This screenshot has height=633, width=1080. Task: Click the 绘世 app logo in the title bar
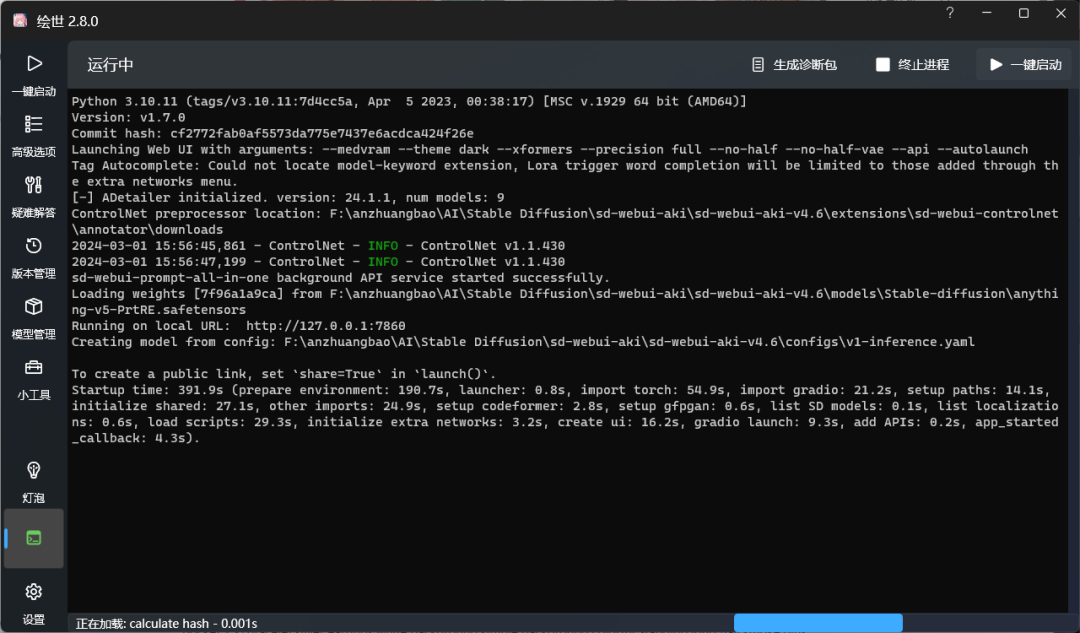click(18, 20)
